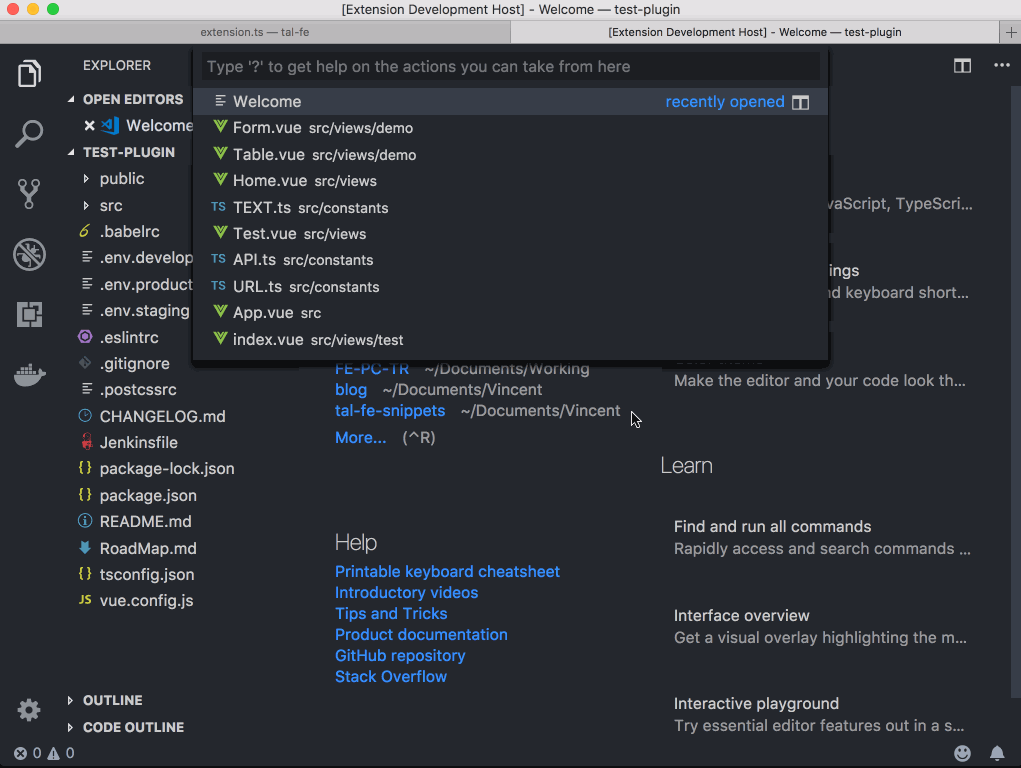
Task: Select Welcome in the quick open list
Action: click(510, 102)
